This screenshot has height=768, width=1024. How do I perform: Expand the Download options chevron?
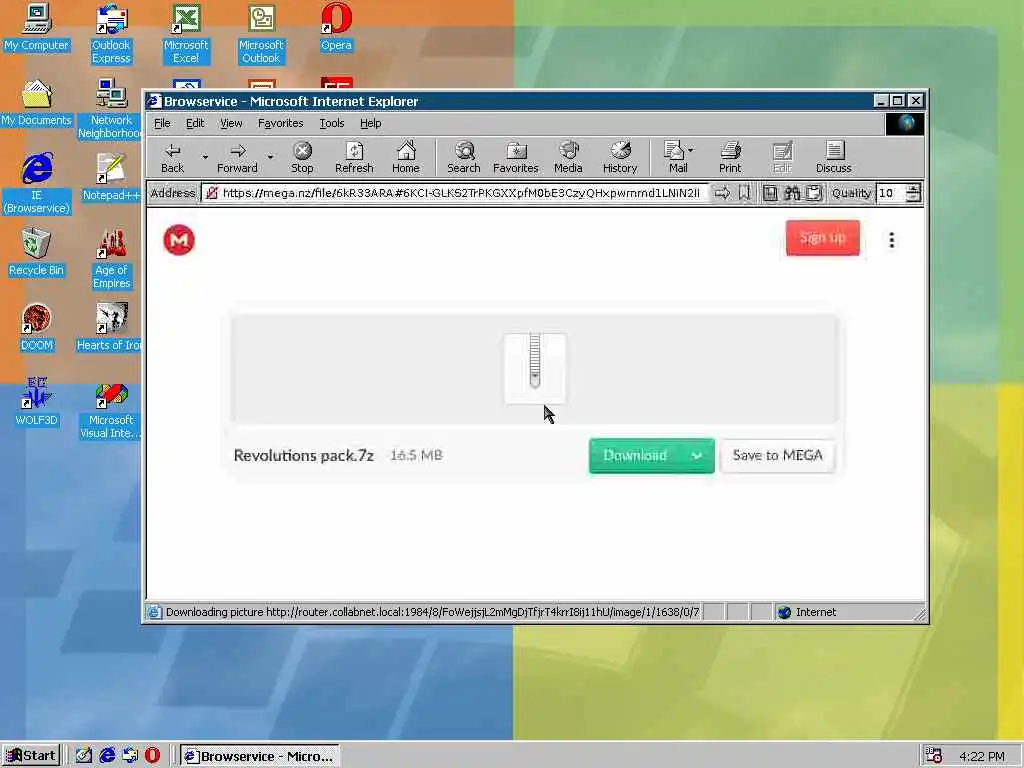click(x=697, y=456)
